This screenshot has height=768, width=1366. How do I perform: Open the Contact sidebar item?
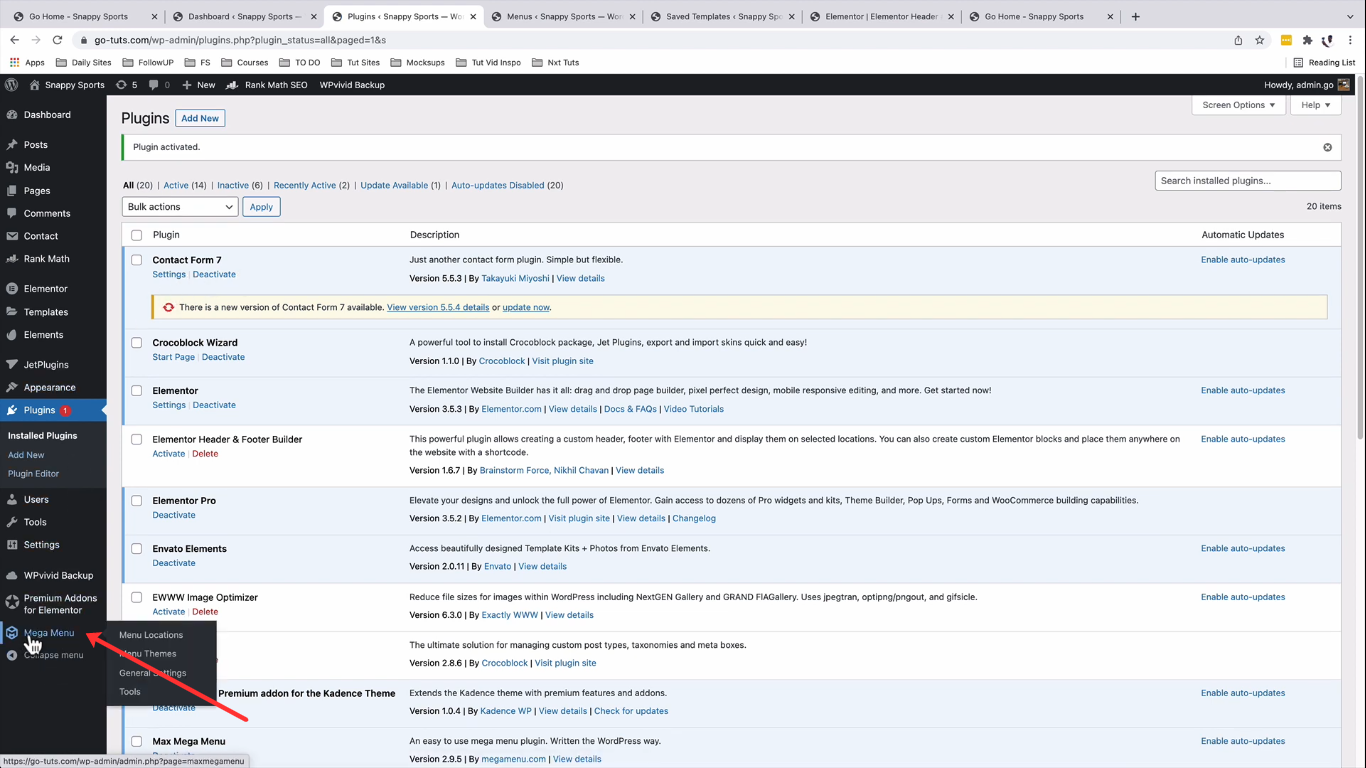click(41, 237)
